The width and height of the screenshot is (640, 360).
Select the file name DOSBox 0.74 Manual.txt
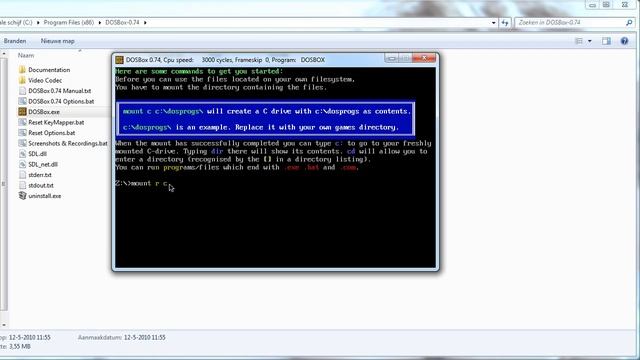click(60, 91)
